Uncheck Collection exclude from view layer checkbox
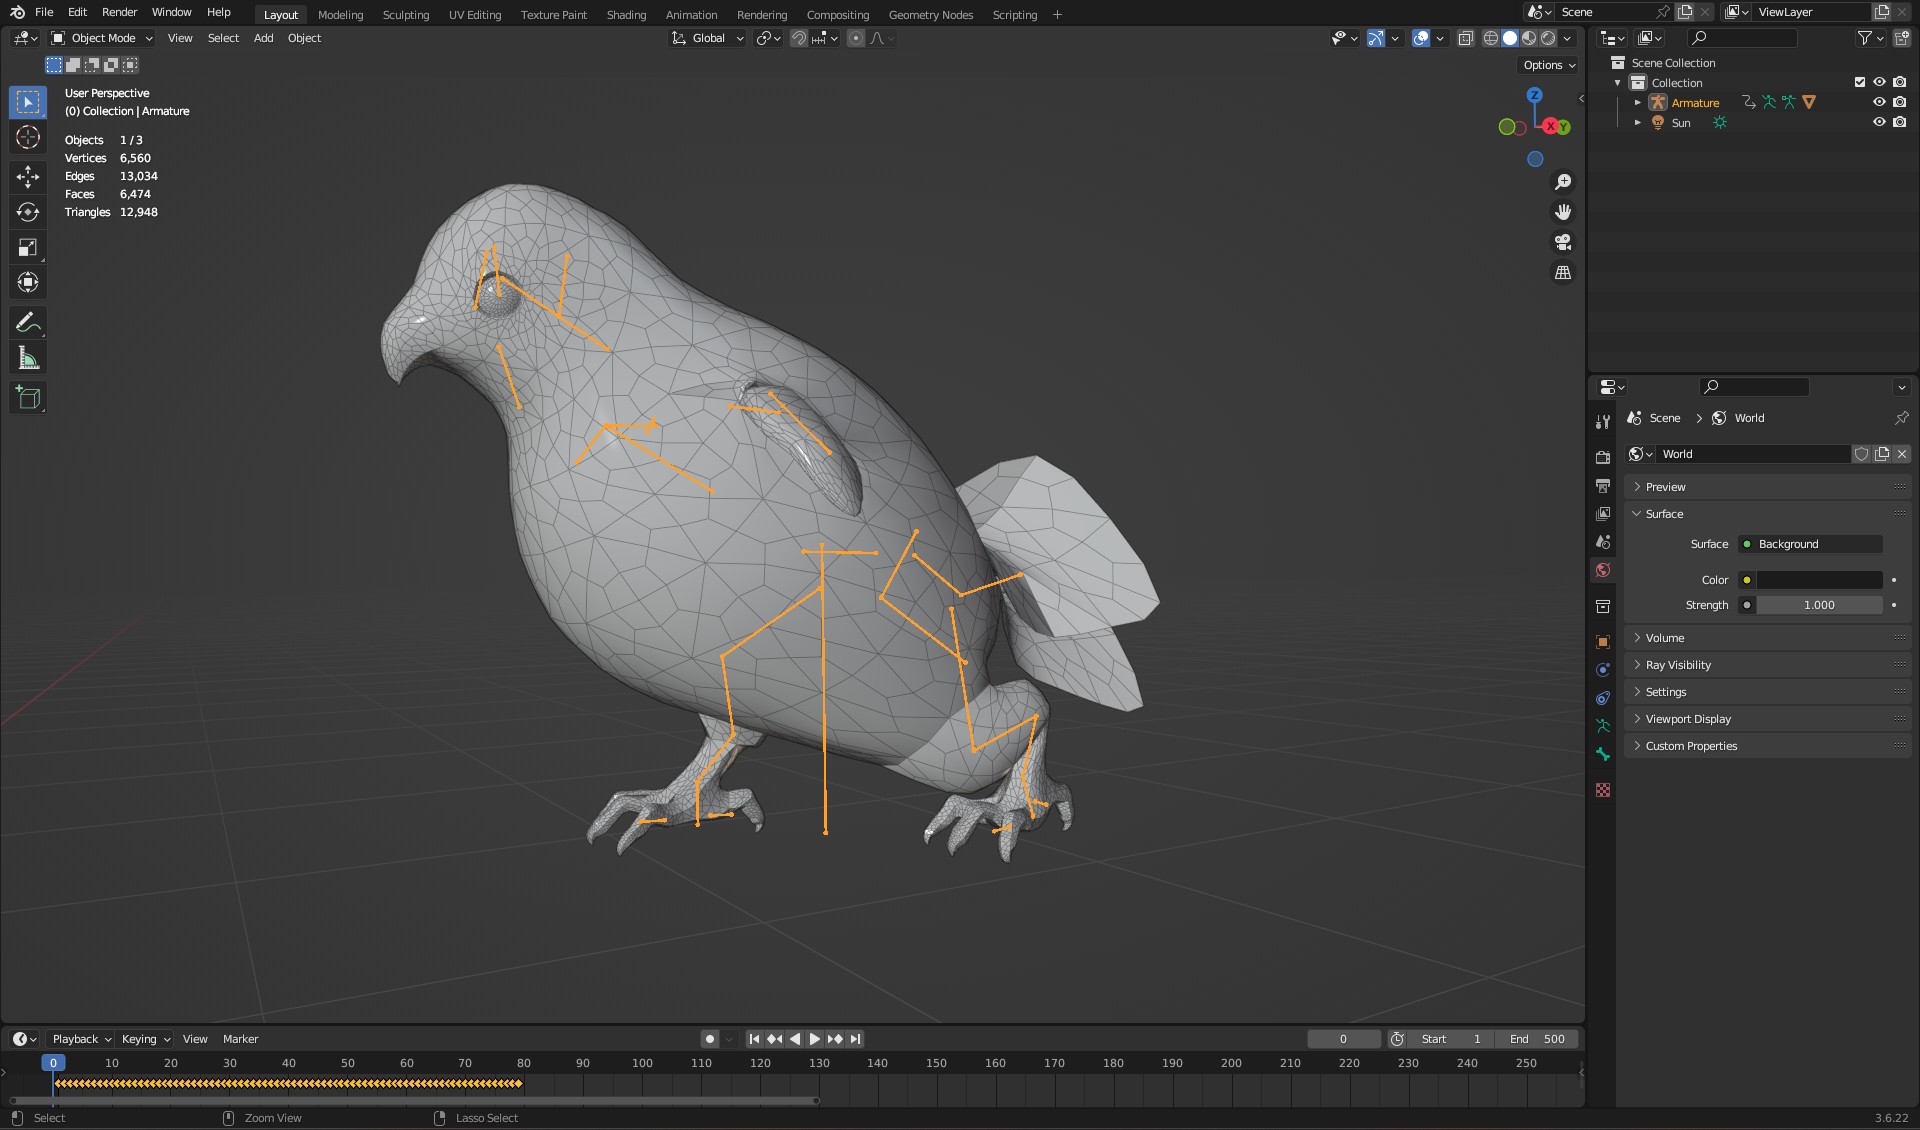The height and width of the screenshot is (1130, 1920). coord(1860,82)
